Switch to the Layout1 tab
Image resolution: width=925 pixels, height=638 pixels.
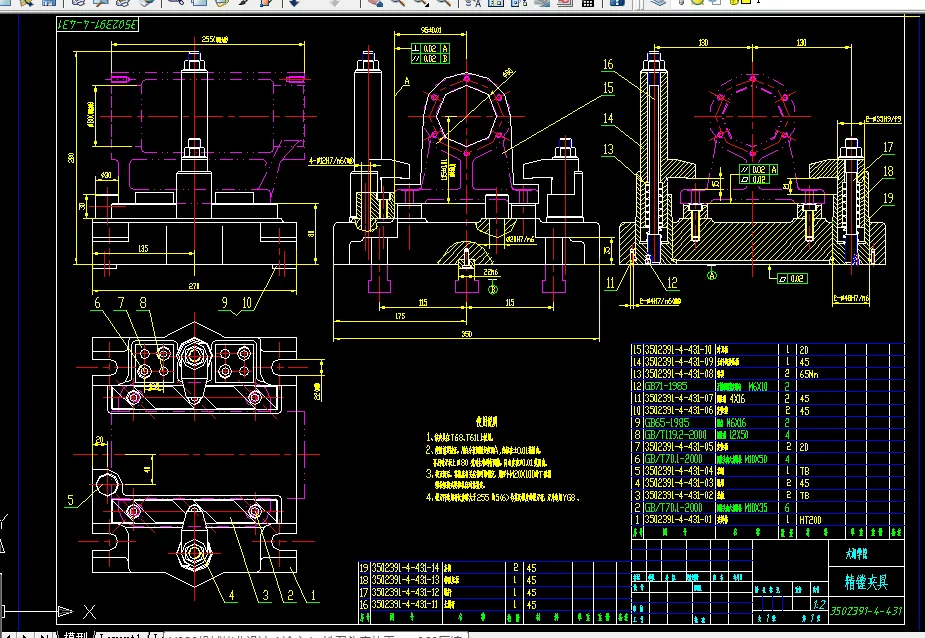pos(118,634)
